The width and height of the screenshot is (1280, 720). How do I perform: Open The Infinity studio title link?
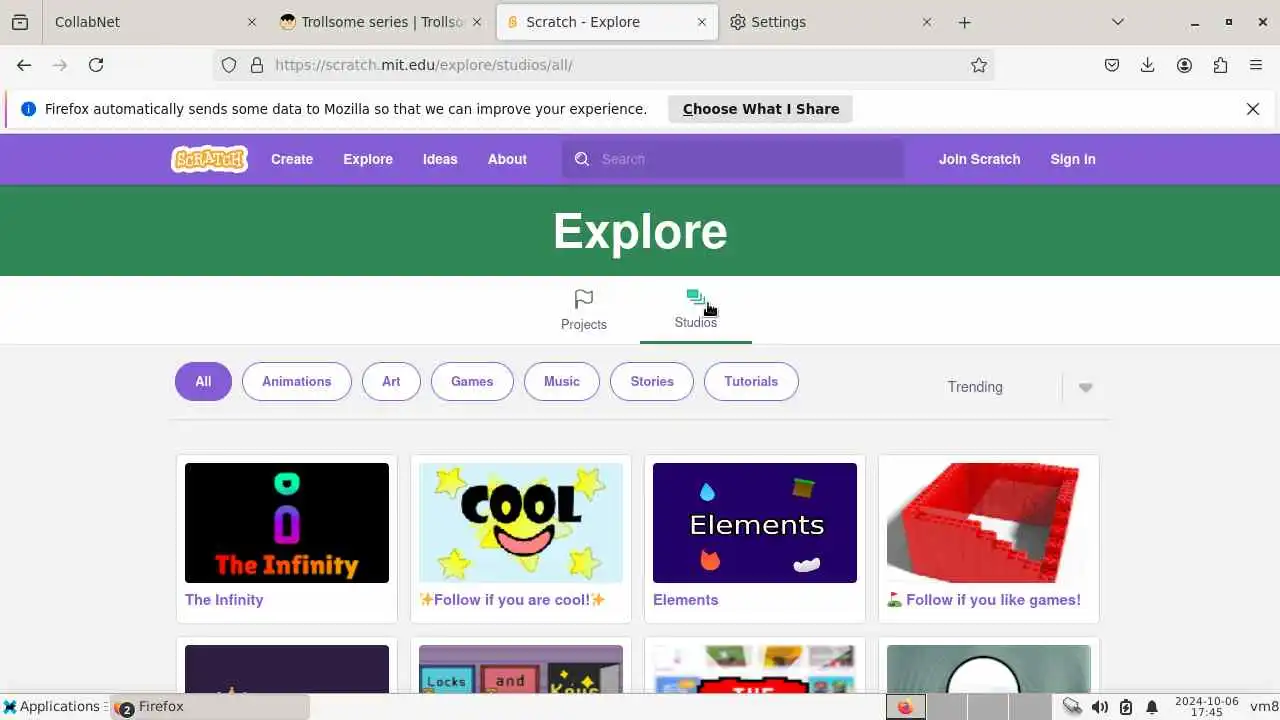point(224,600)
